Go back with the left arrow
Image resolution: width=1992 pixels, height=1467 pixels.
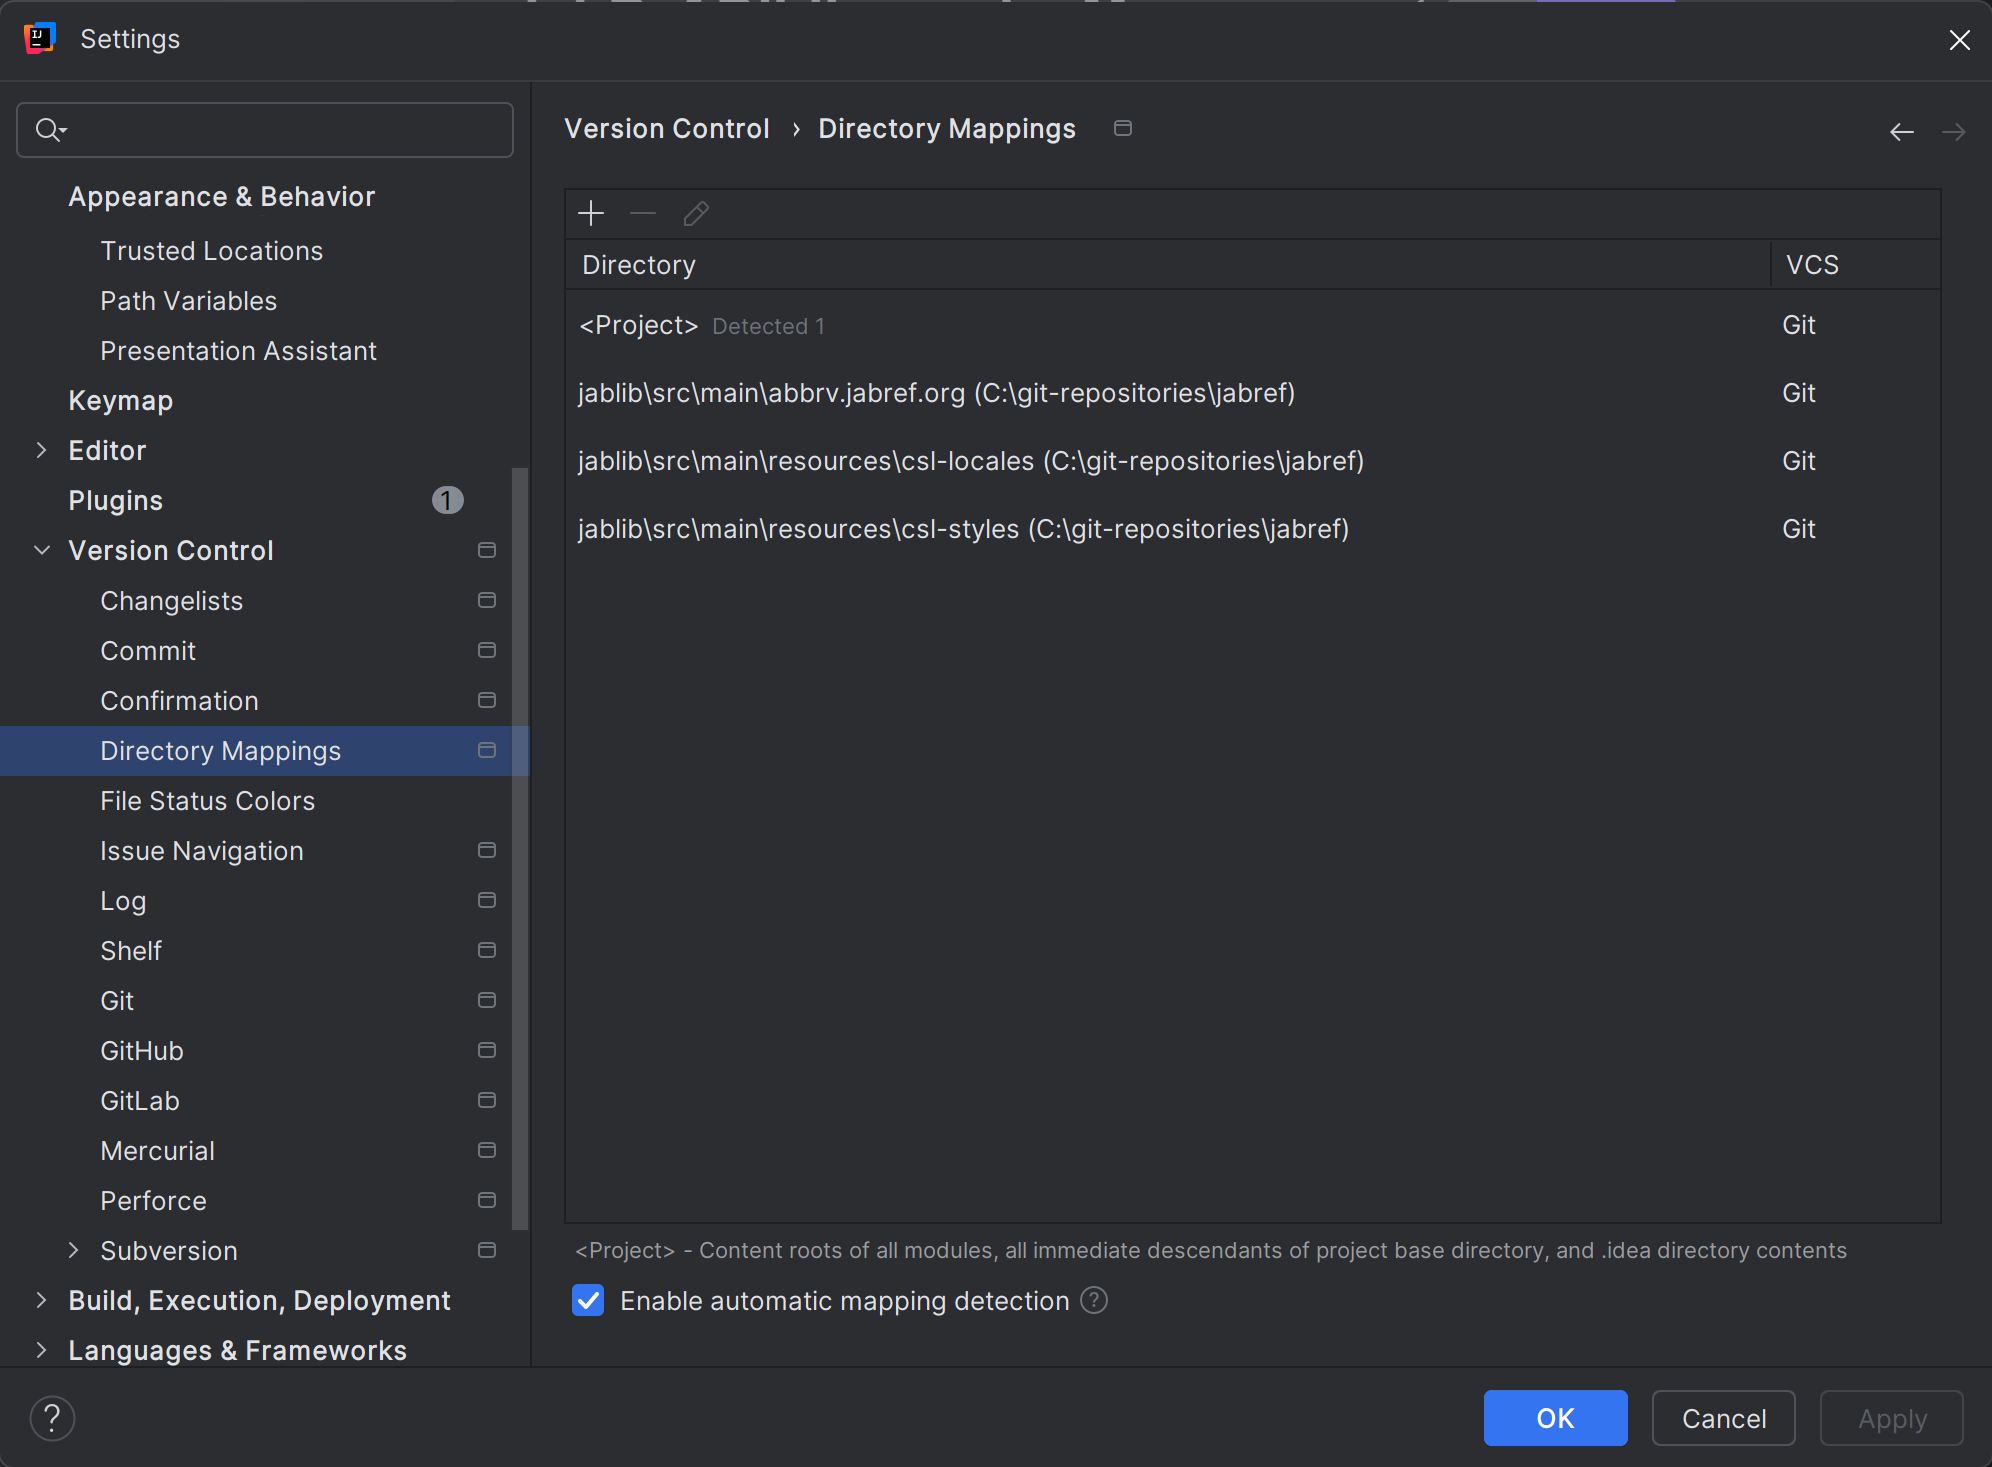click(1902, 132)
